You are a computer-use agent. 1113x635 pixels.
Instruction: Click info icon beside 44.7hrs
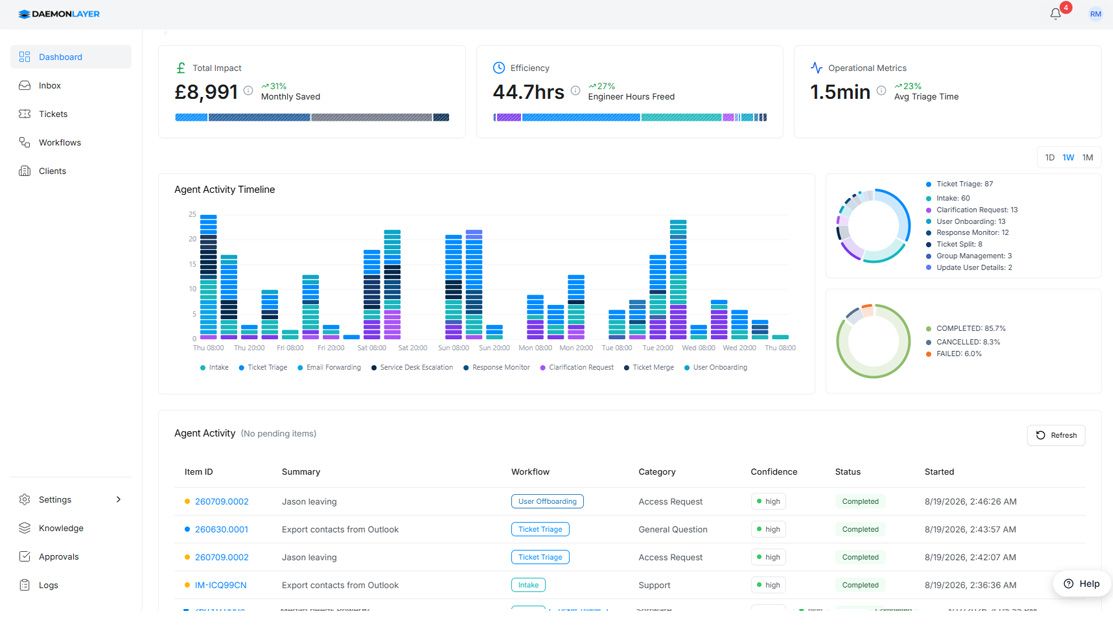tap(575, 91)
